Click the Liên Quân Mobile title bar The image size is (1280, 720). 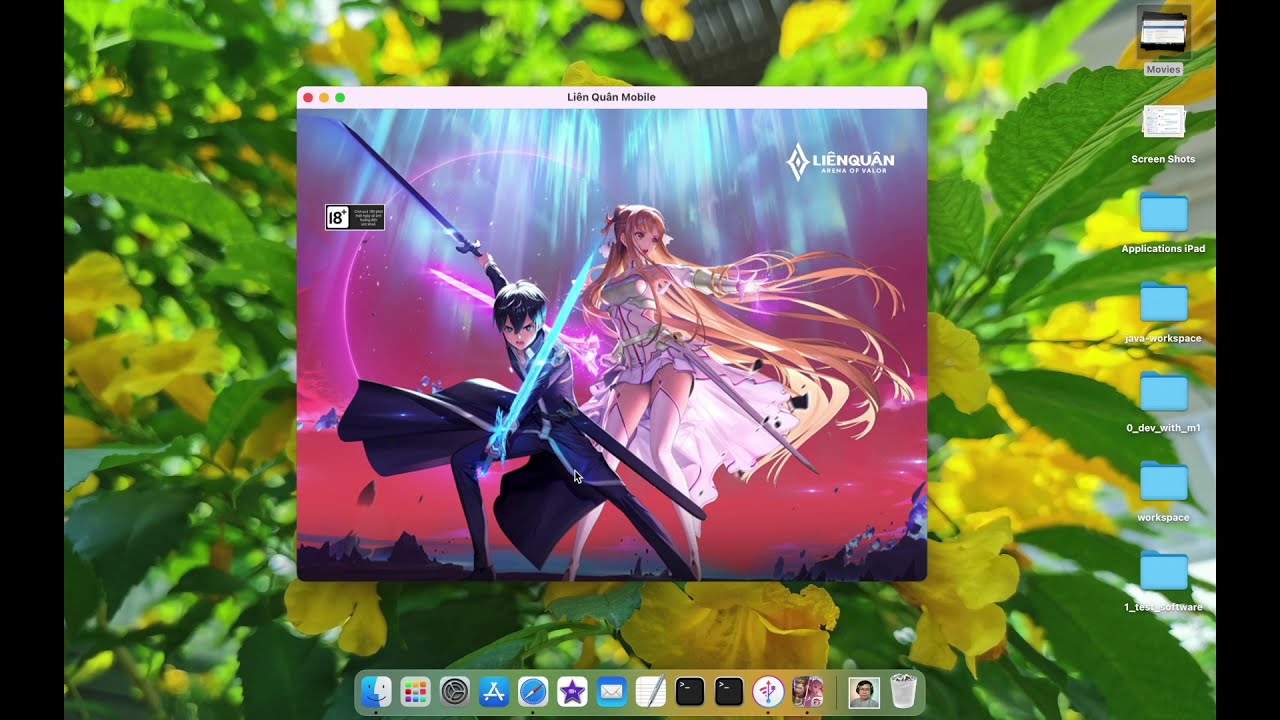coord(611,97)
